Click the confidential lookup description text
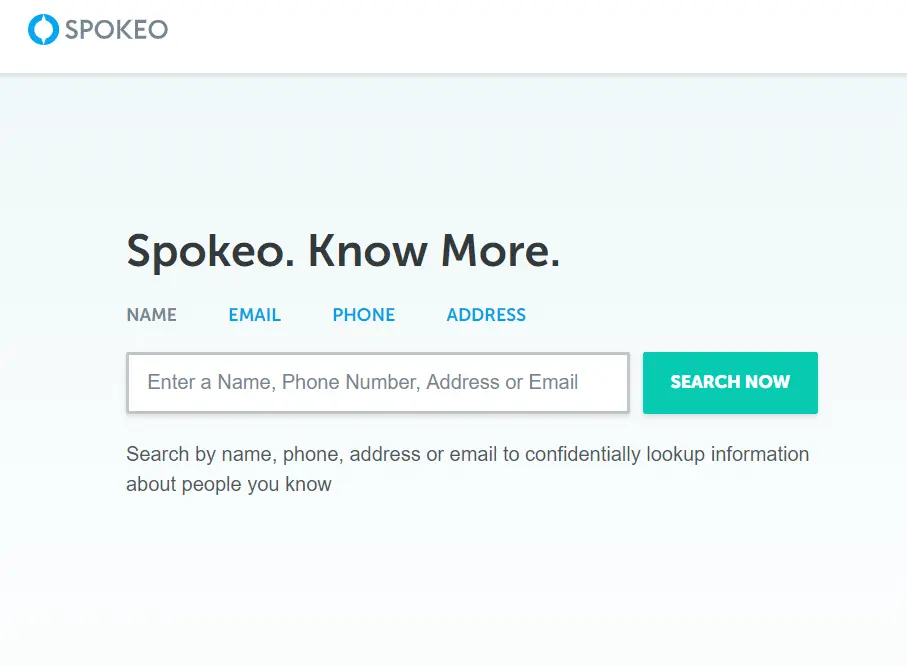The image size is (907, 666). 467,468
